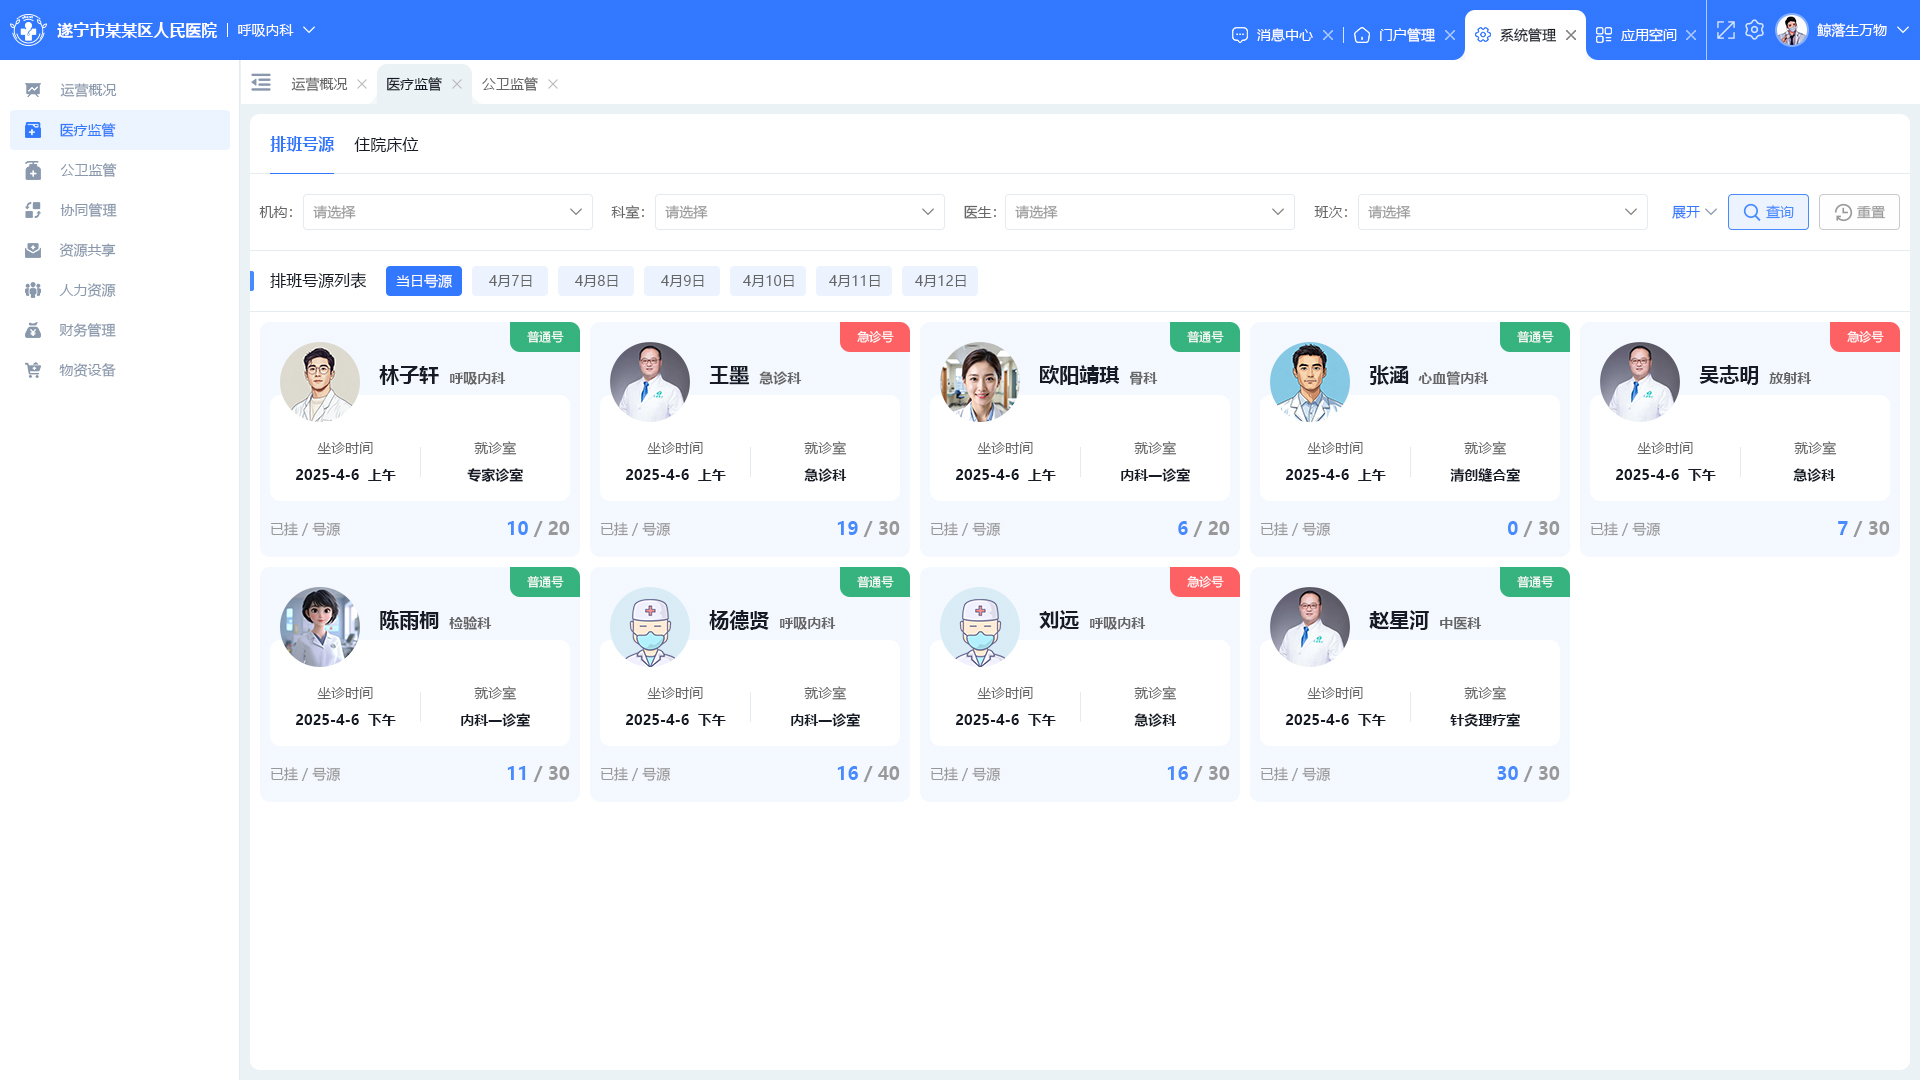Select the 4月12日 date filter
1920x1080 pixels.
(939, 281)
